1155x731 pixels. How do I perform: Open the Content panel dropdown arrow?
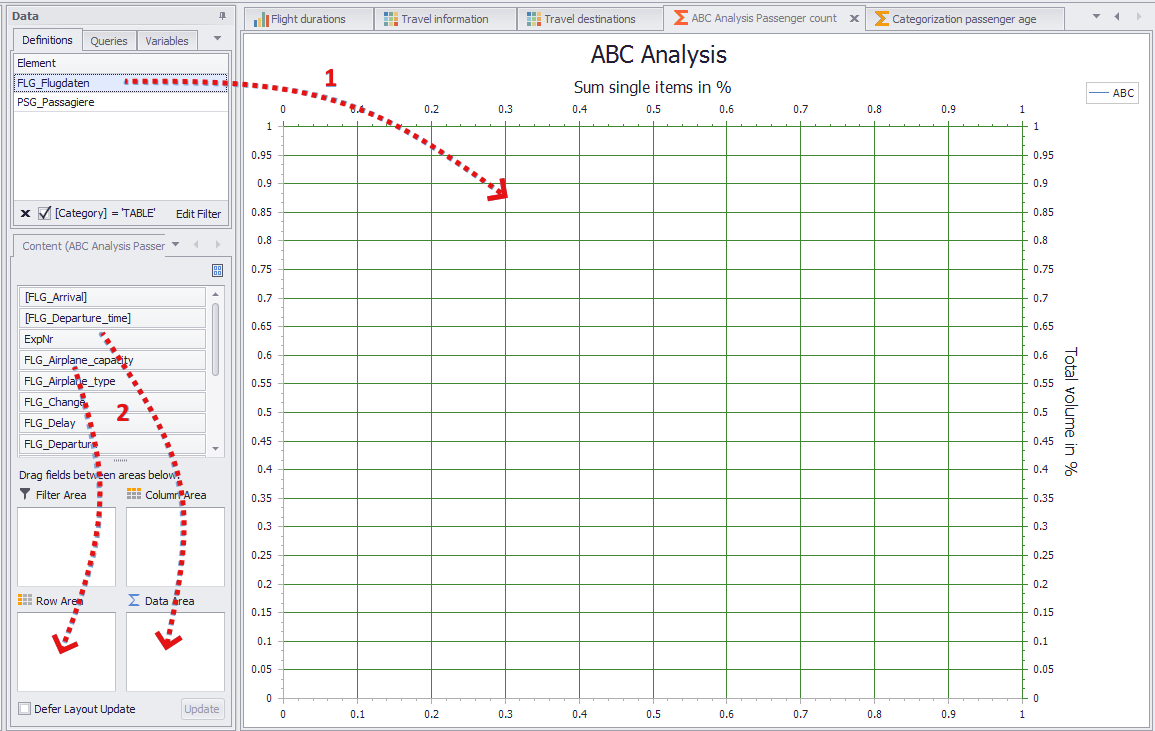click(x=175, y=245)
